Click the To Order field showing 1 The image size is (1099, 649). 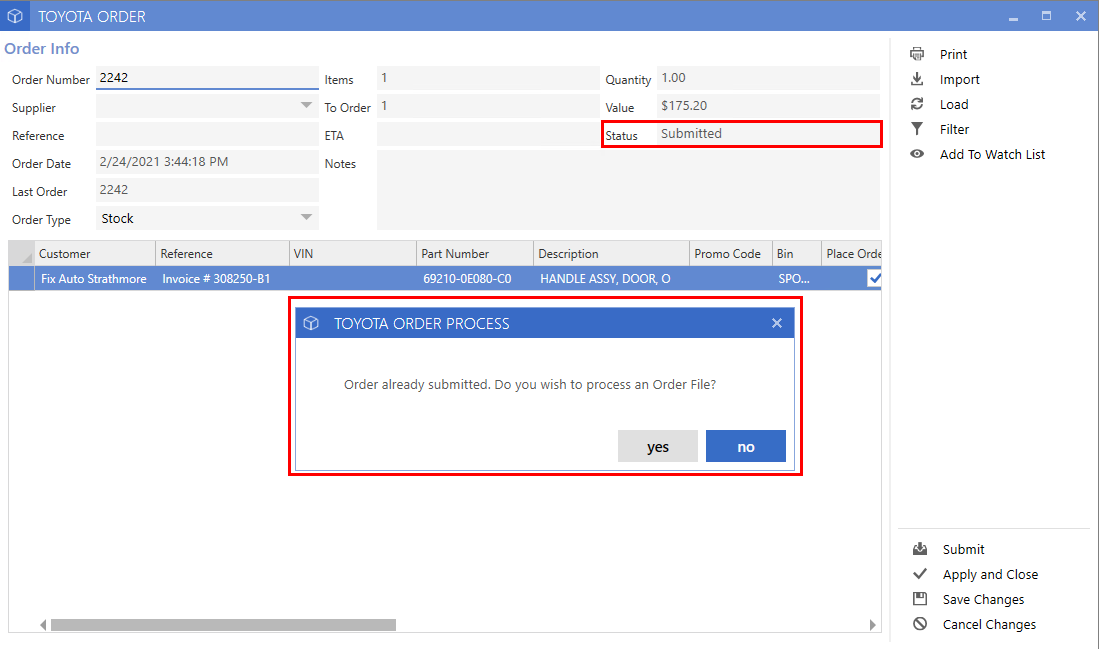tap(488, 106)
